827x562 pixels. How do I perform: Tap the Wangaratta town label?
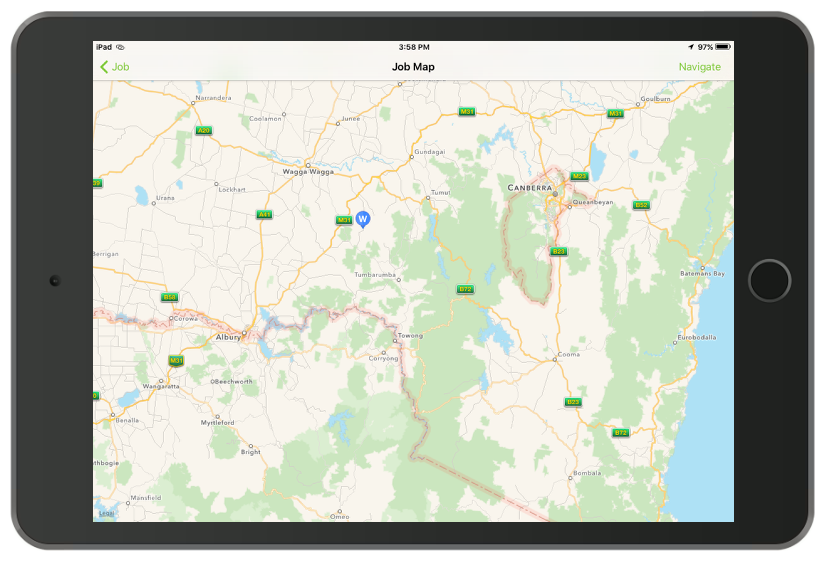click(x=161, y=386)
